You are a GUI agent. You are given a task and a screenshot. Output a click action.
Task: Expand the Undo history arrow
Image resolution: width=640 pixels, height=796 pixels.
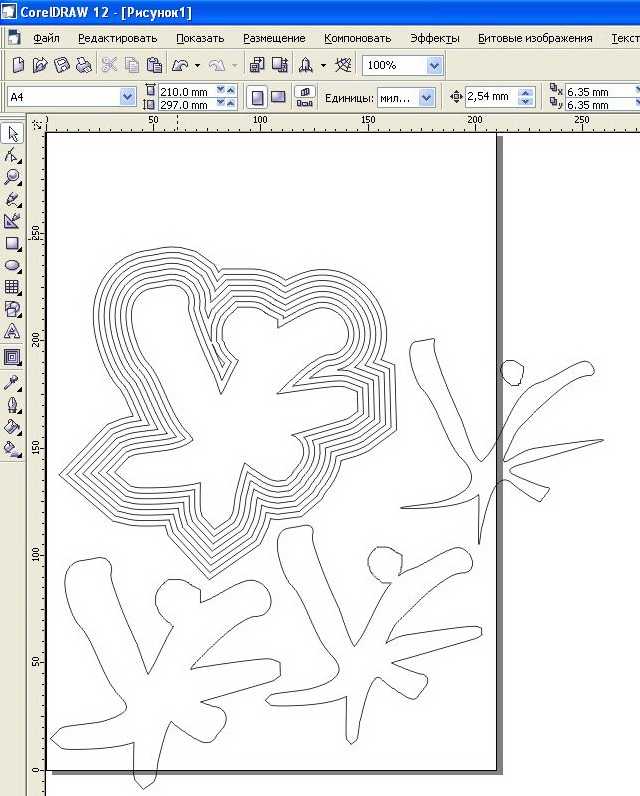(197, 65)
